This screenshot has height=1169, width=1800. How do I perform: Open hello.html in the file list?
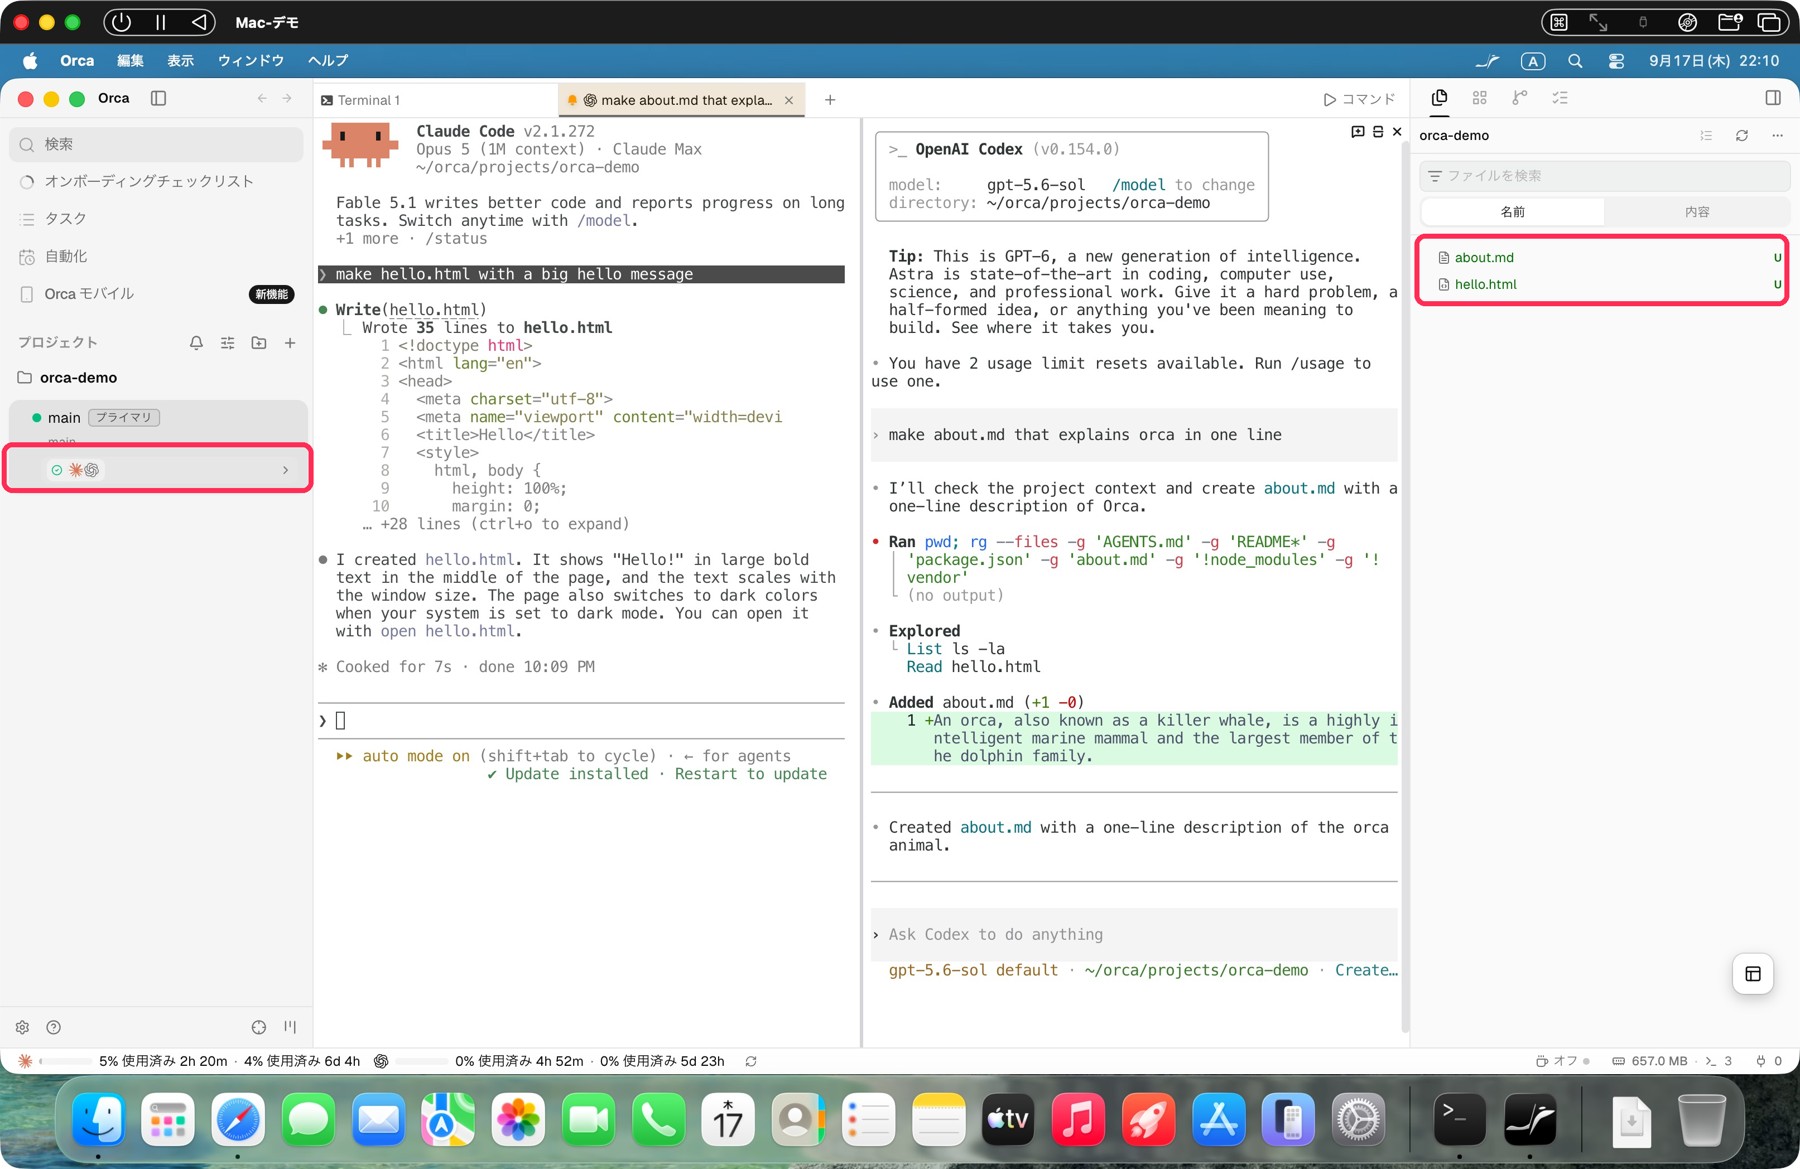tap(1604, 285)
